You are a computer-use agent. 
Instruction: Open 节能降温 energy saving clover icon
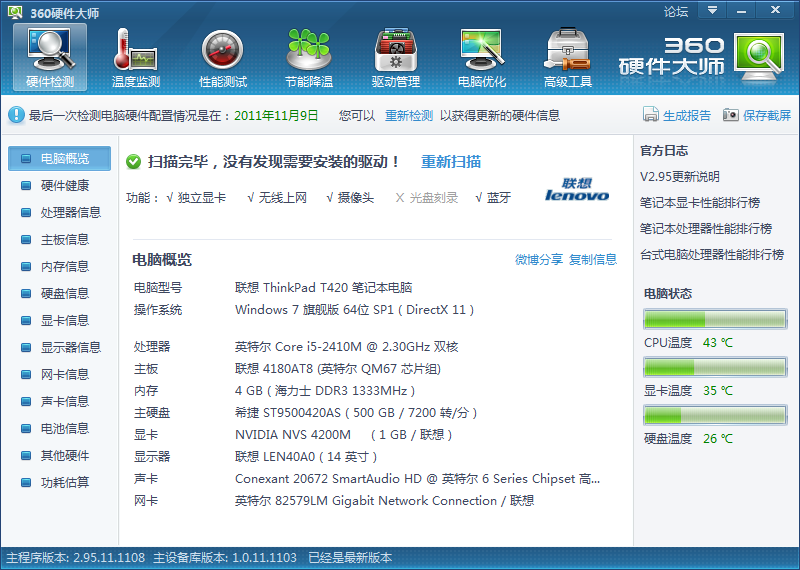(x=309, y=58)
